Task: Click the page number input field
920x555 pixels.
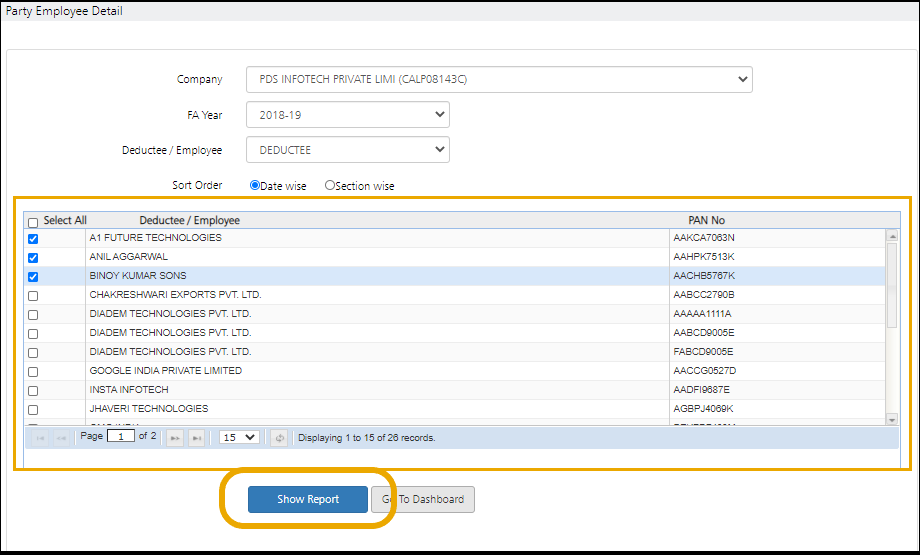Action: 121,436
